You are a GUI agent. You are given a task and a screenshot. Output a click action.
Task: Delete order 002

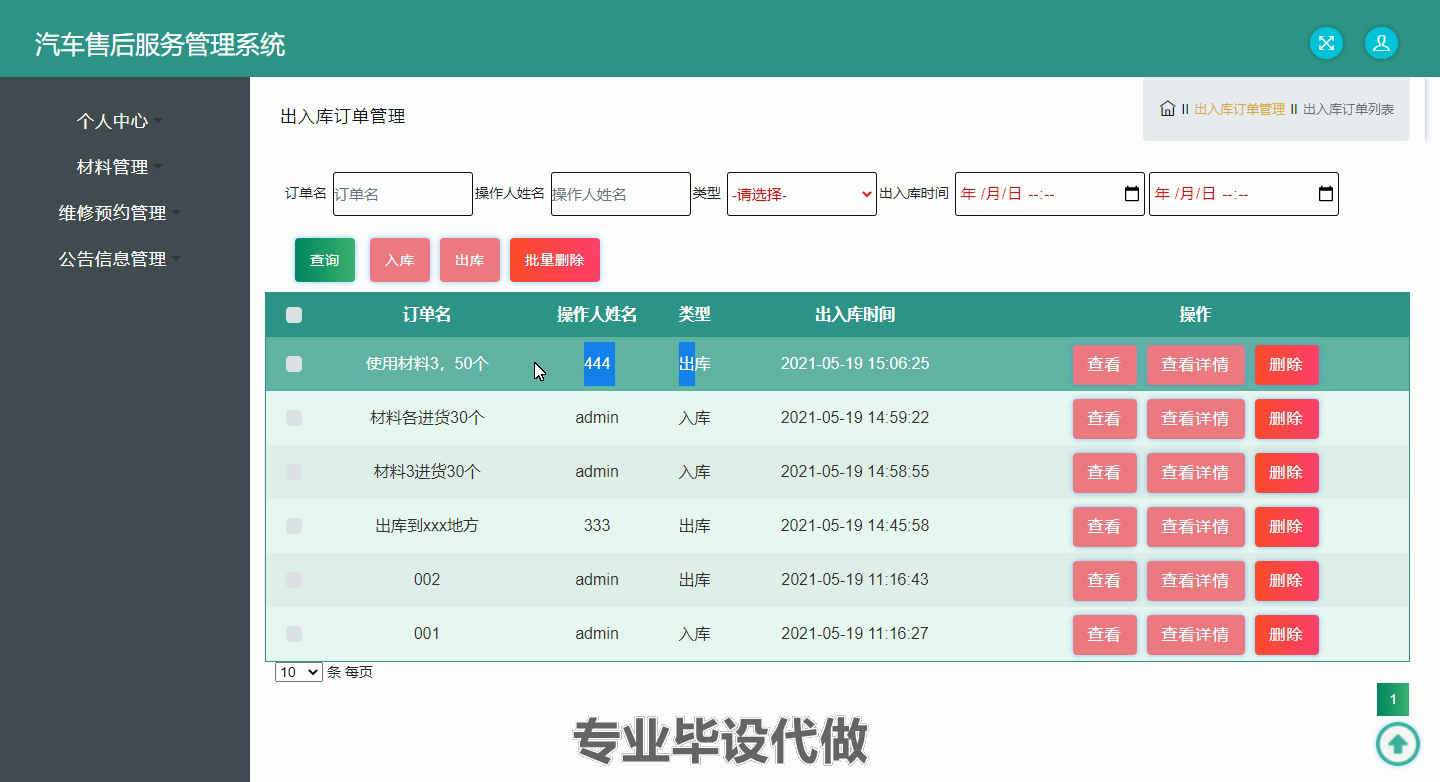click(x=1287, y=581)
